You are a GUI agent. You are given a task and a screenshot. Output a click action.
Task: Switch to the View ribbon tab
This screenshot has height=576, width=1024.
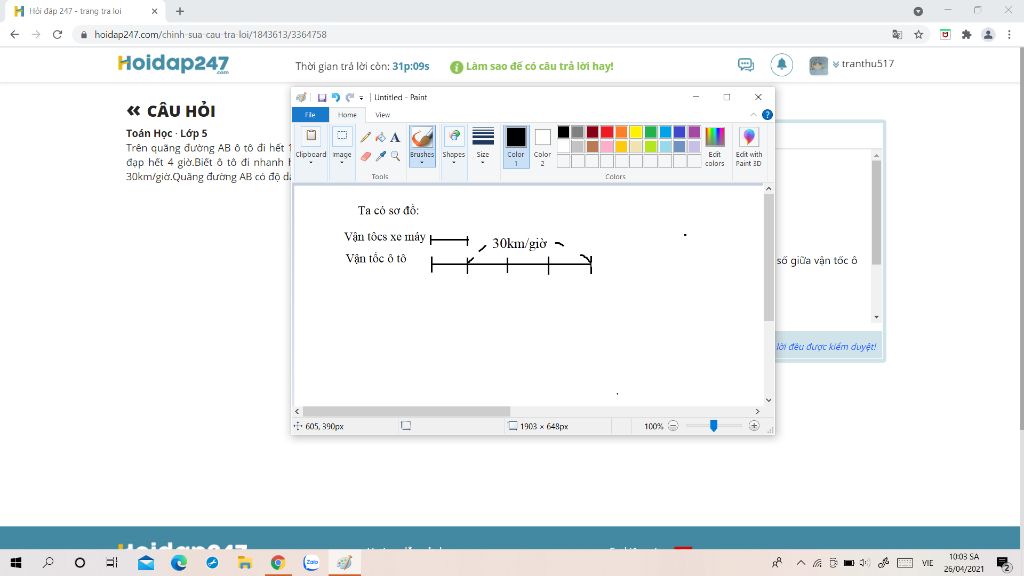[x=383, y=114]
